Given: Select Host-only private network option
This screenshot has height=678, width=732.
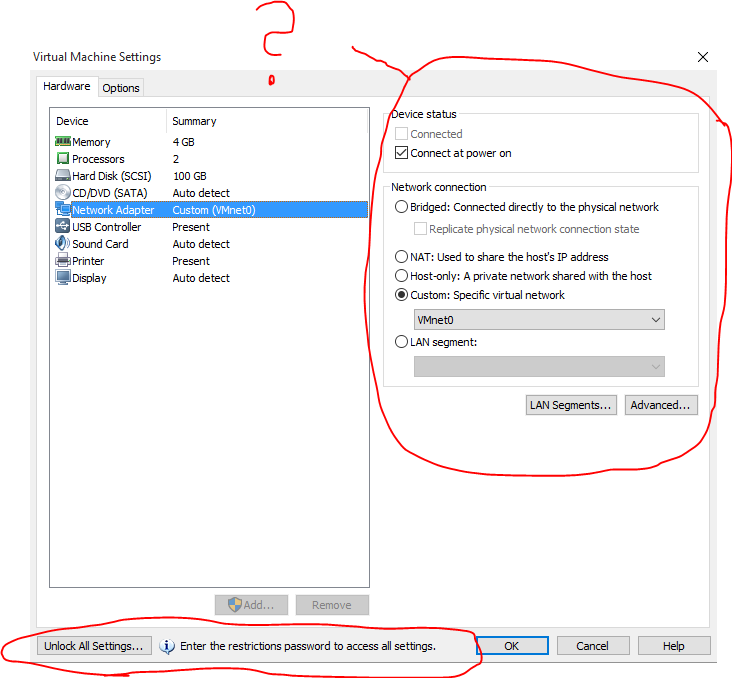Looking at the screenshot, I should 402,276.
